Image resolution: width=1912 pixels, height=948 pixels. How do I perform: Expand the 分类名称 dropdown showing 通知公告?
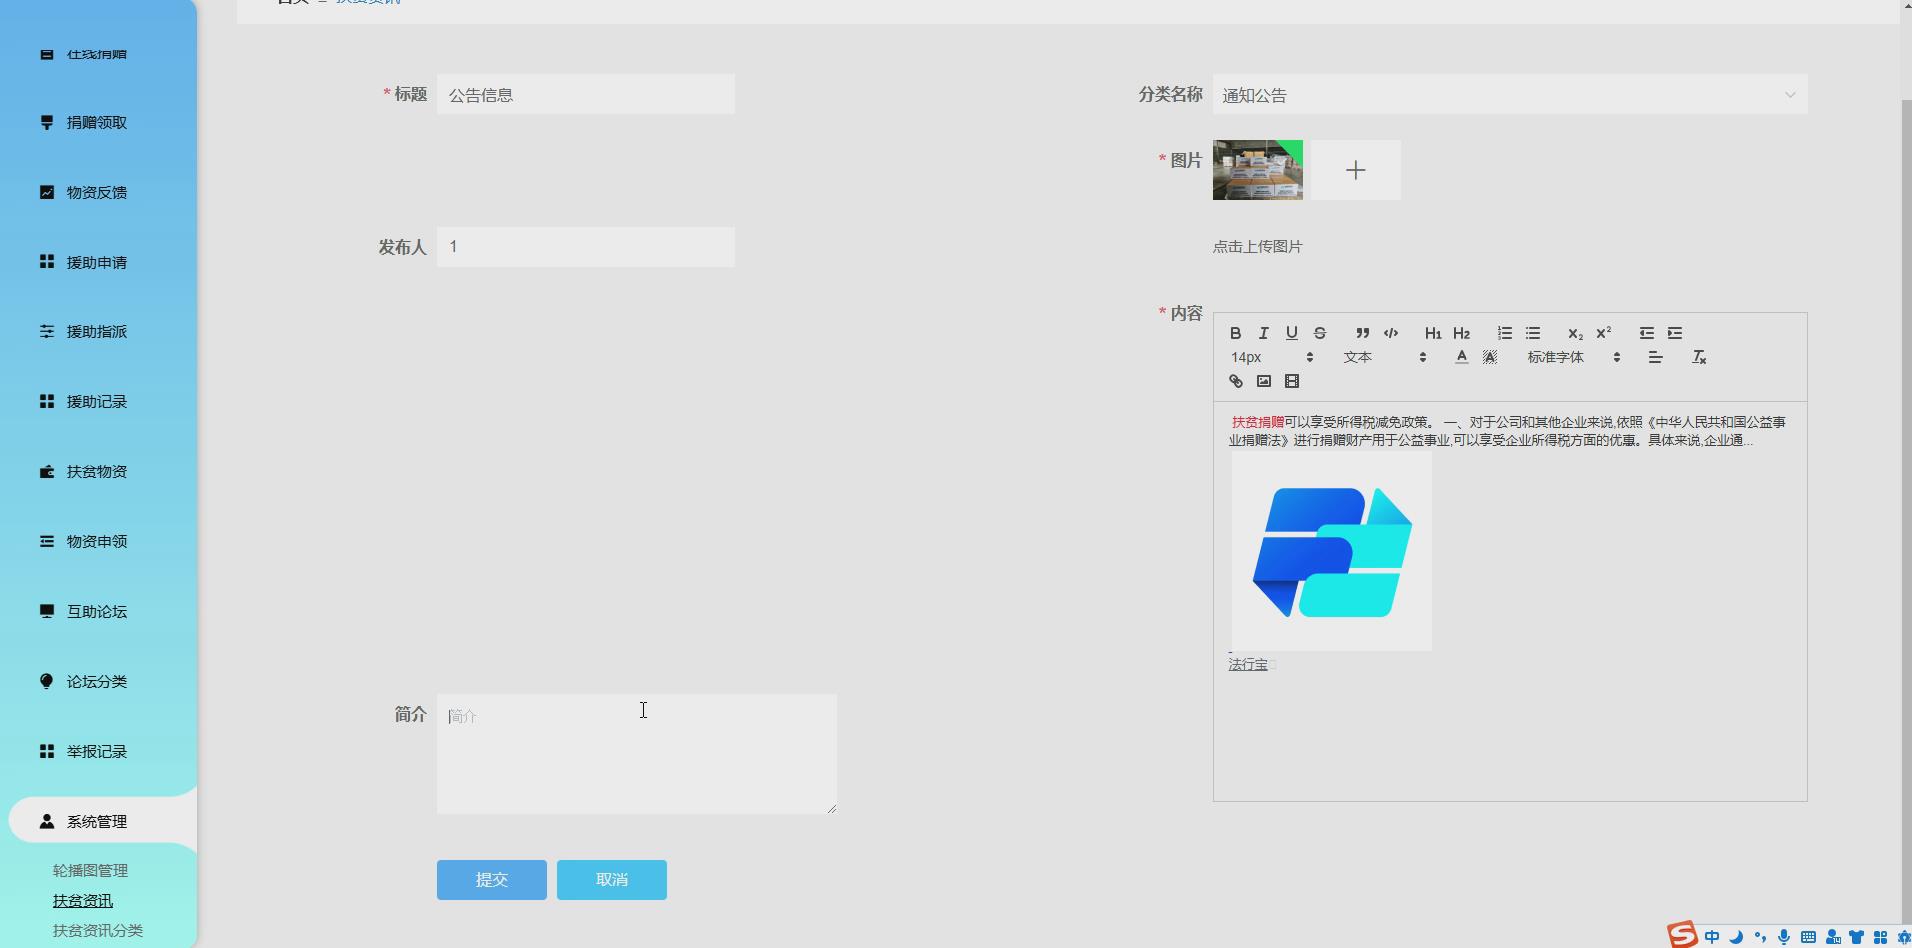tap(1509, 95)
